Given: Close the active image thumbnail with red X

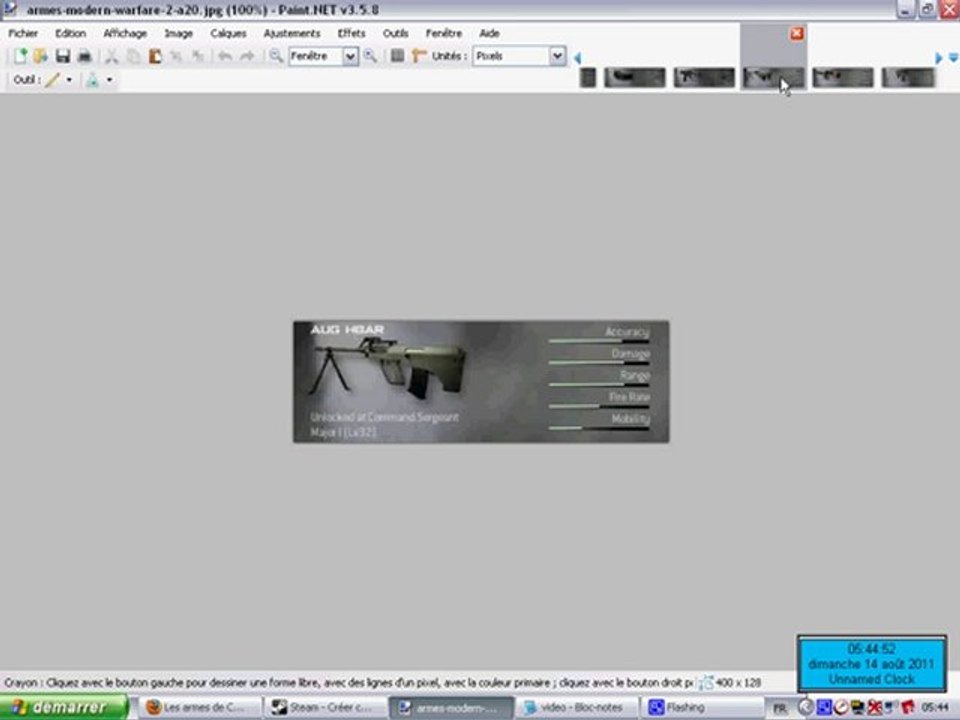Looking at the screenshot, I should tap(797, 34).
